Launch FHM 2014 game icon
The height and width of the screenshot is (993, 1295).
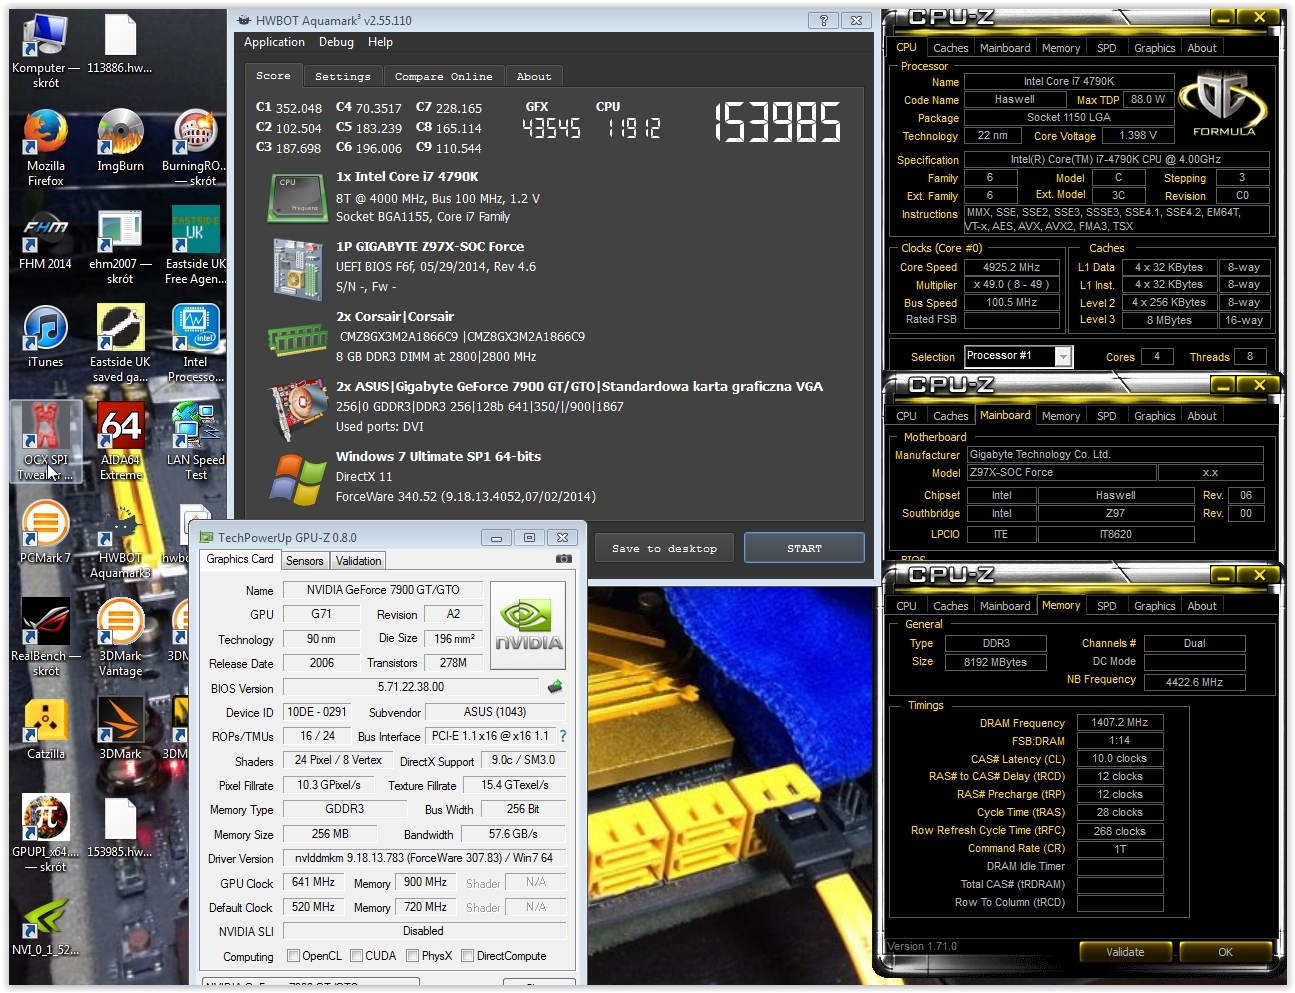point(45,240)
